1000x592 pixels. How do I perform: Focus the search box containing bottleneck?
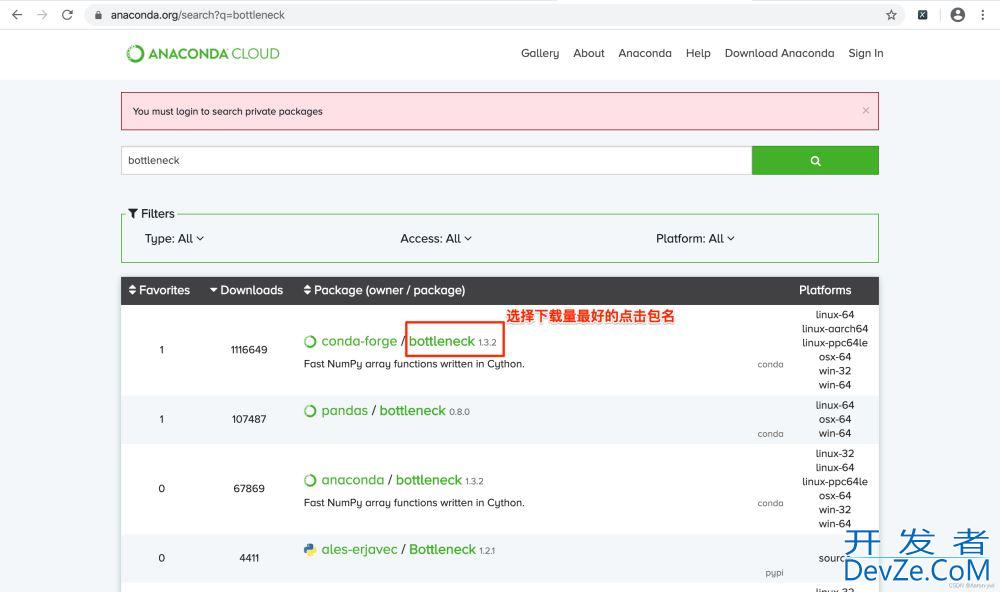click(436, 160)
